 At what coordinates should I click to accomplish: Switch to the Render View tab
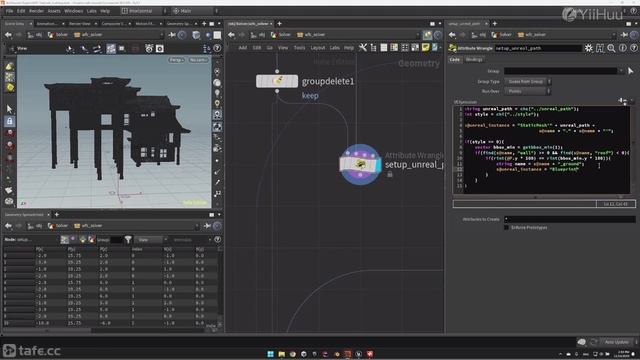[80, 24]
